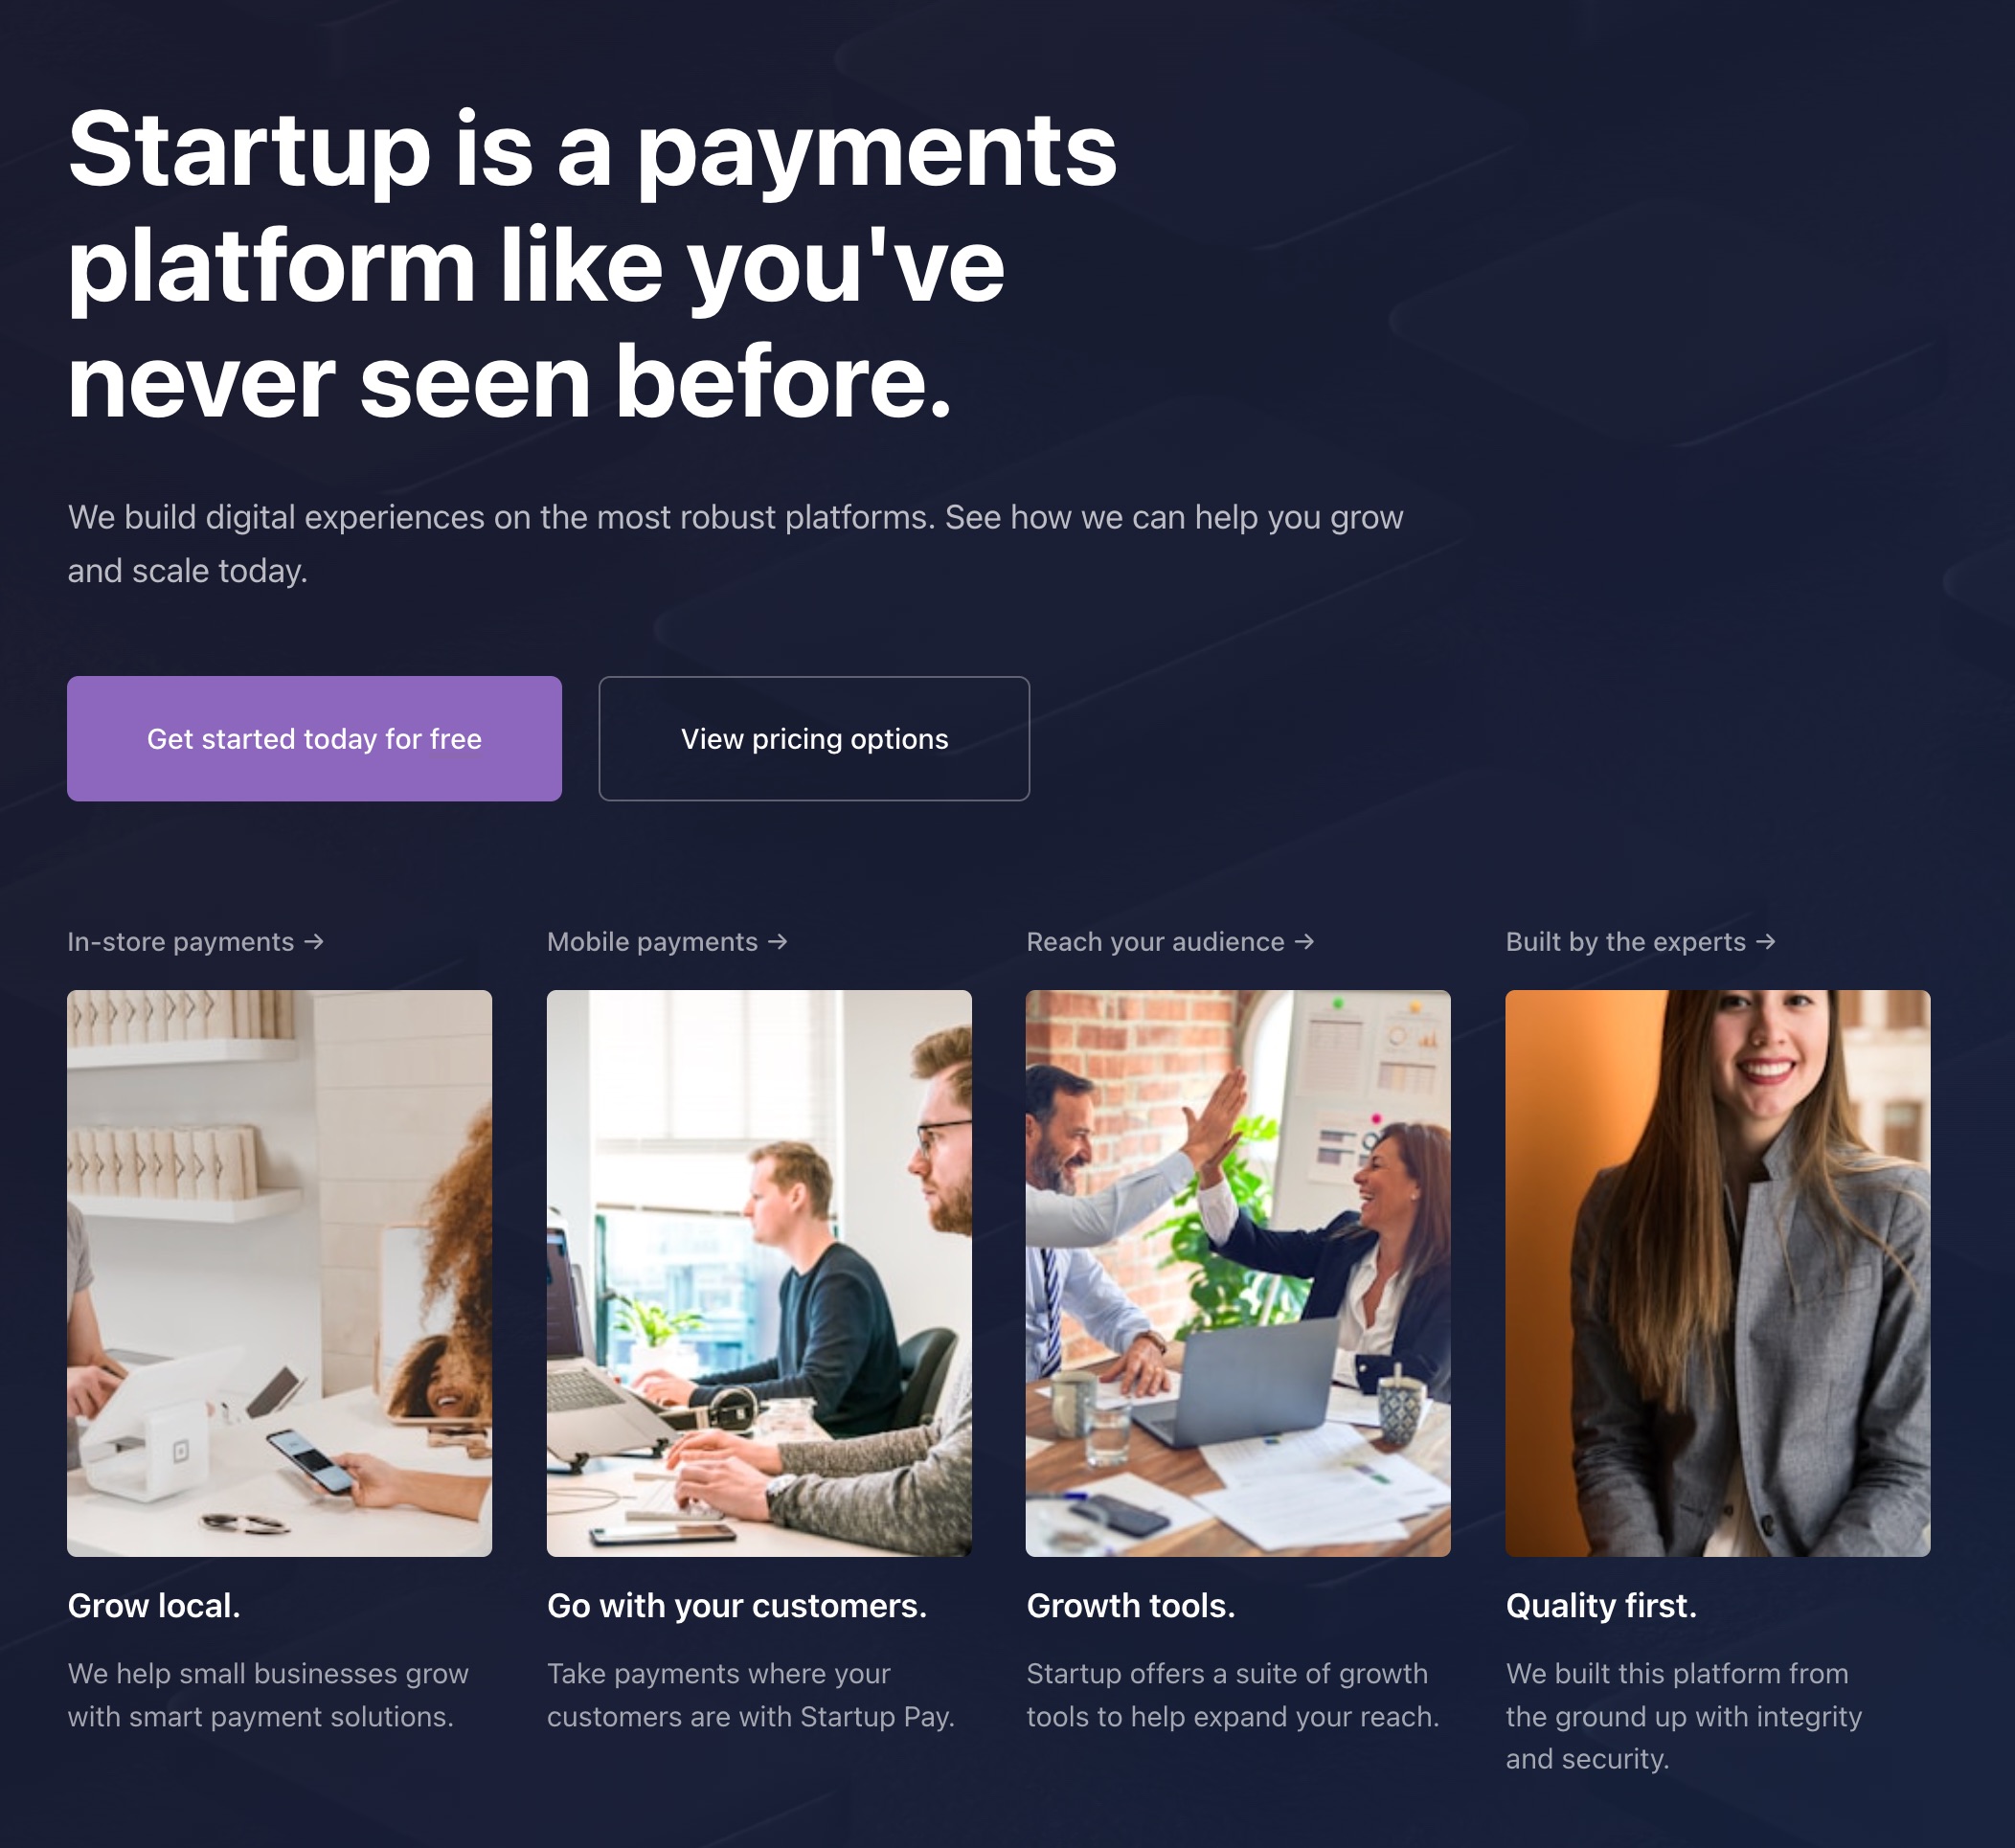Viewport: 2015px width, 1848px height.
Task: Select the photo of men at computers
Action: (x=759, y=1273)
